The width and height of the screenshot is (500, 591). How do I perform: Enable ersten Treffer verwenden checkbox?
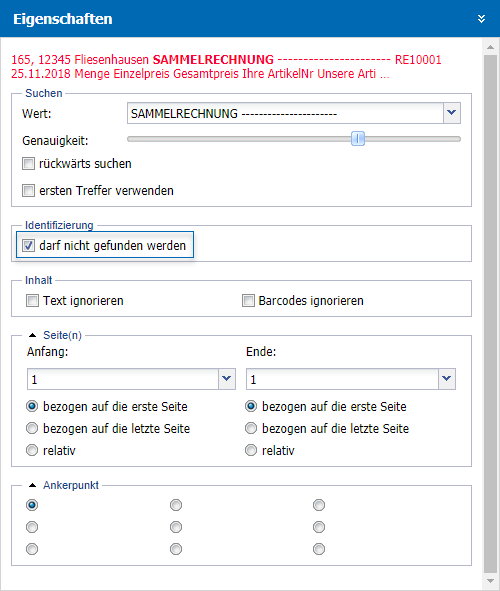coord(28,190)
